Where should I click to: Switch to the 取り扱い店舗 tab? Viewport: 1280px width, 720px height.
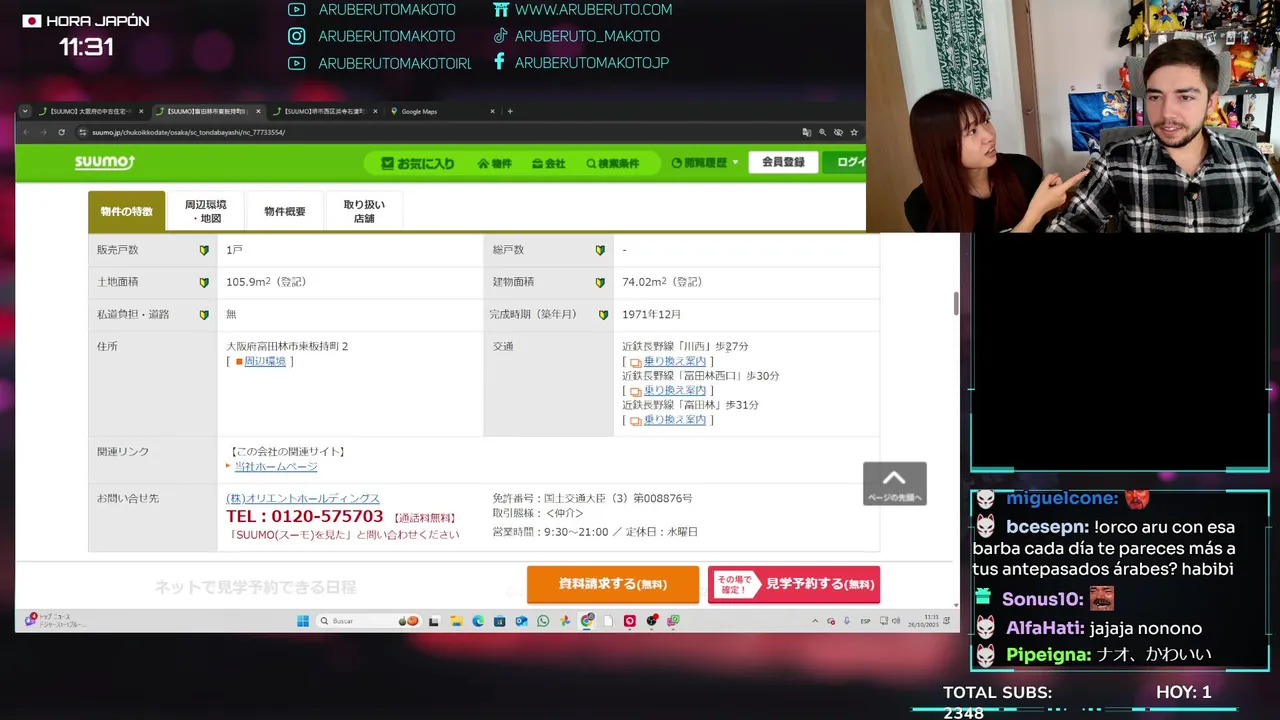364,211
